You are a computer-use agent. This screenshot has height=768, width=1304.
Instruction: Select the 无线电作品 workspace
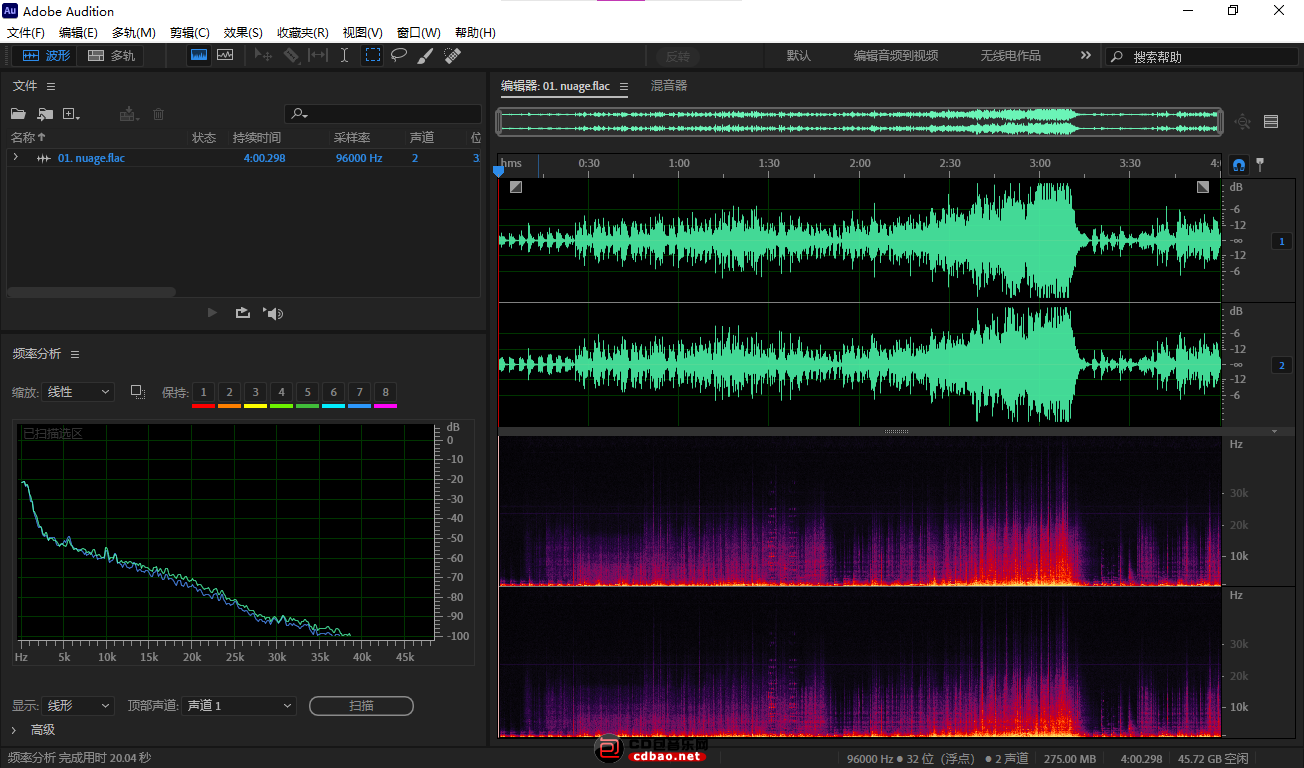coord(1010,56)
